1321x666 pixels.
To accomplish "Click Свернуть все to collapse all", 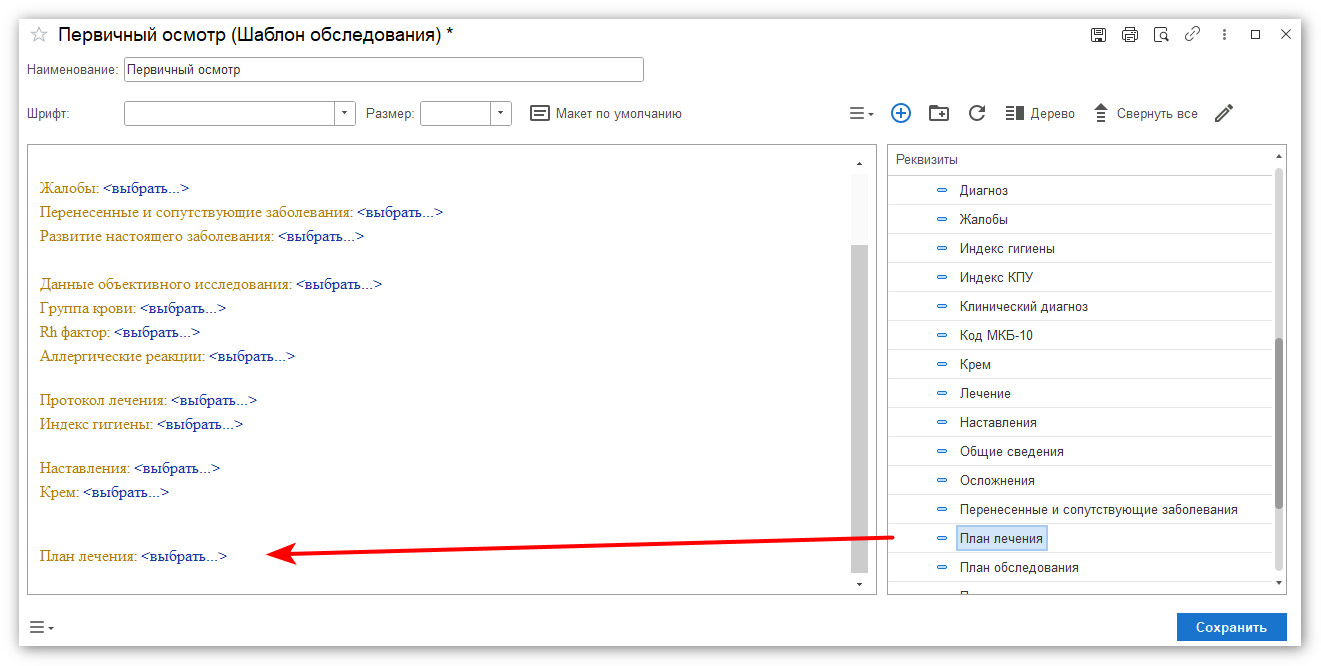I will (x=1145, y=113).
